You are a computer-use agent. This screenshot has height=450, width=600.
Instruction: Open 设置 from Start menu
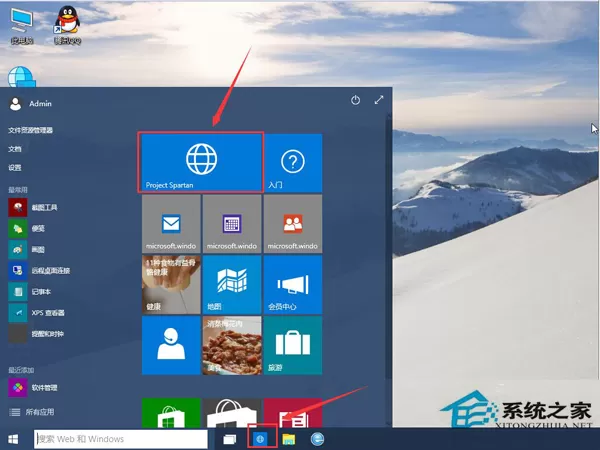(x=15, y=168)
